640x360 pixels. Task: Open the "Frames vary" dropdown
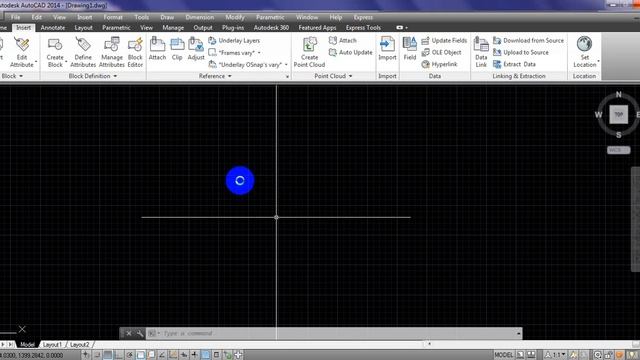235,53
